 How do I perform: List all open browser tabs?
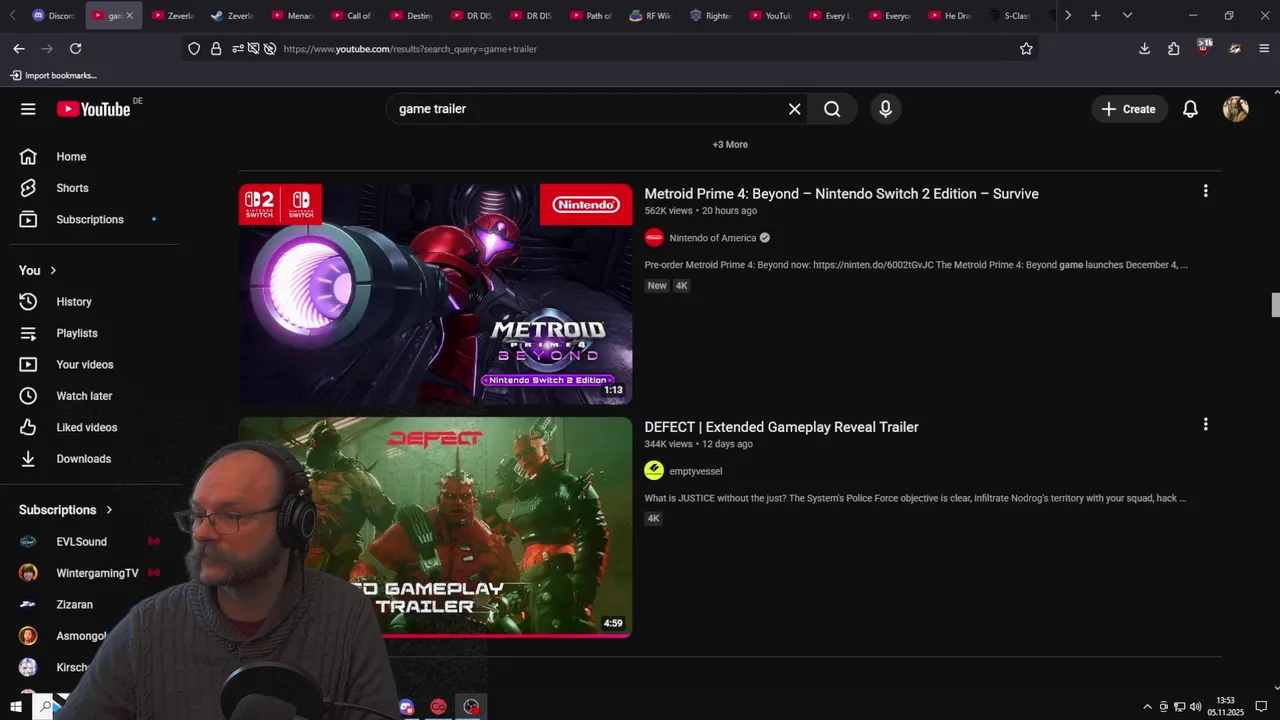(1127, 15)
